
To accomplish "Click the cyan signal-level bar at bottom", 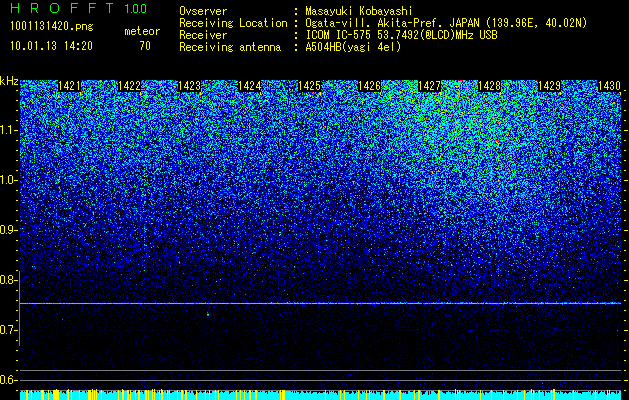I will coord(320,395).
